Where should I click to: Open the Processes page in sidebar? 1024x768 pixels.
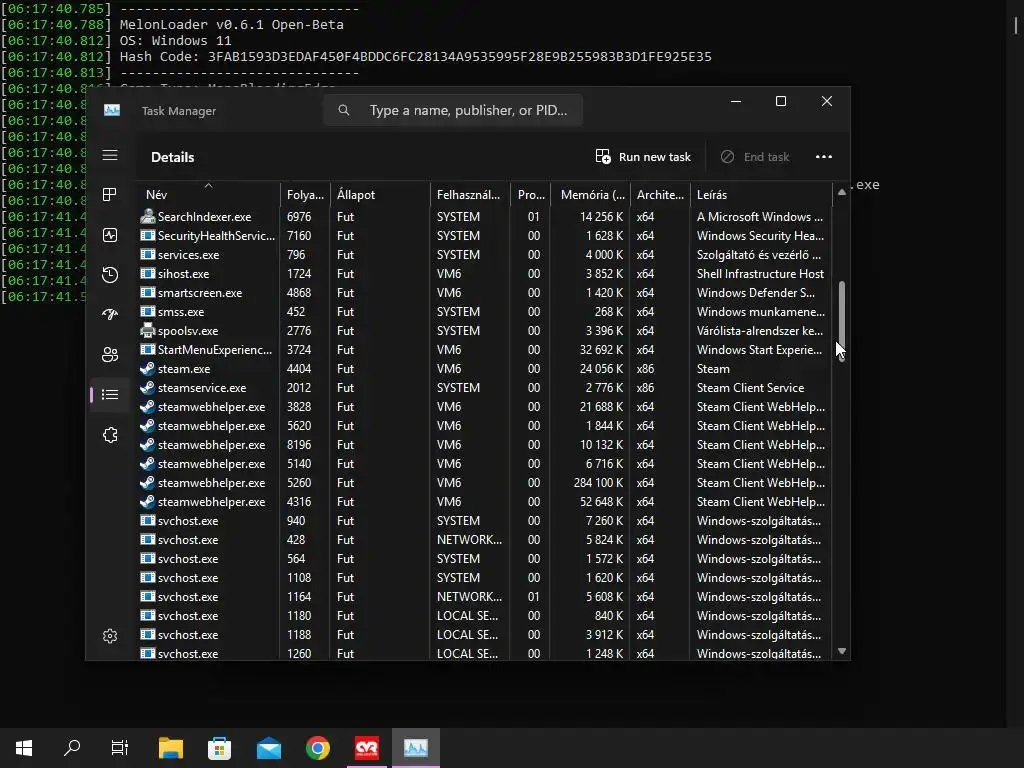tap(110, 195)
